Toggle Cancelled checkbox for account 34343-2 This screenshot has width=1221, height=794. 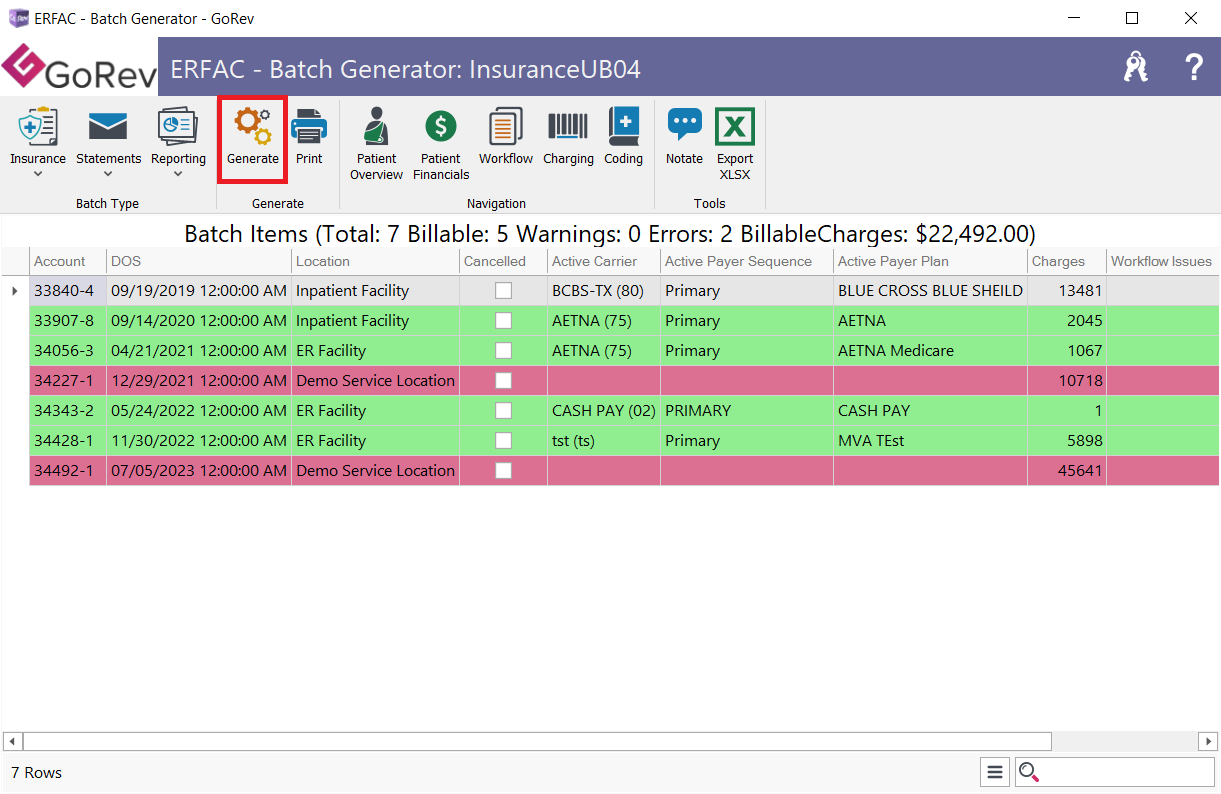point(503,411)
